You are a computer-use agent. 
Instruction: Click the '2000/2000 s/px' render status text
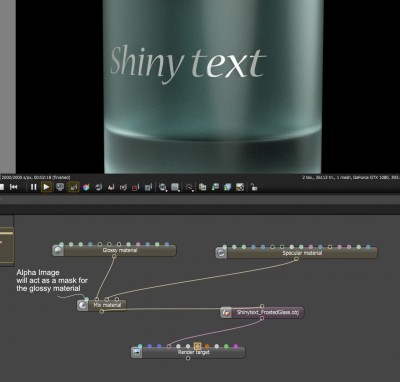pos(36,178)
